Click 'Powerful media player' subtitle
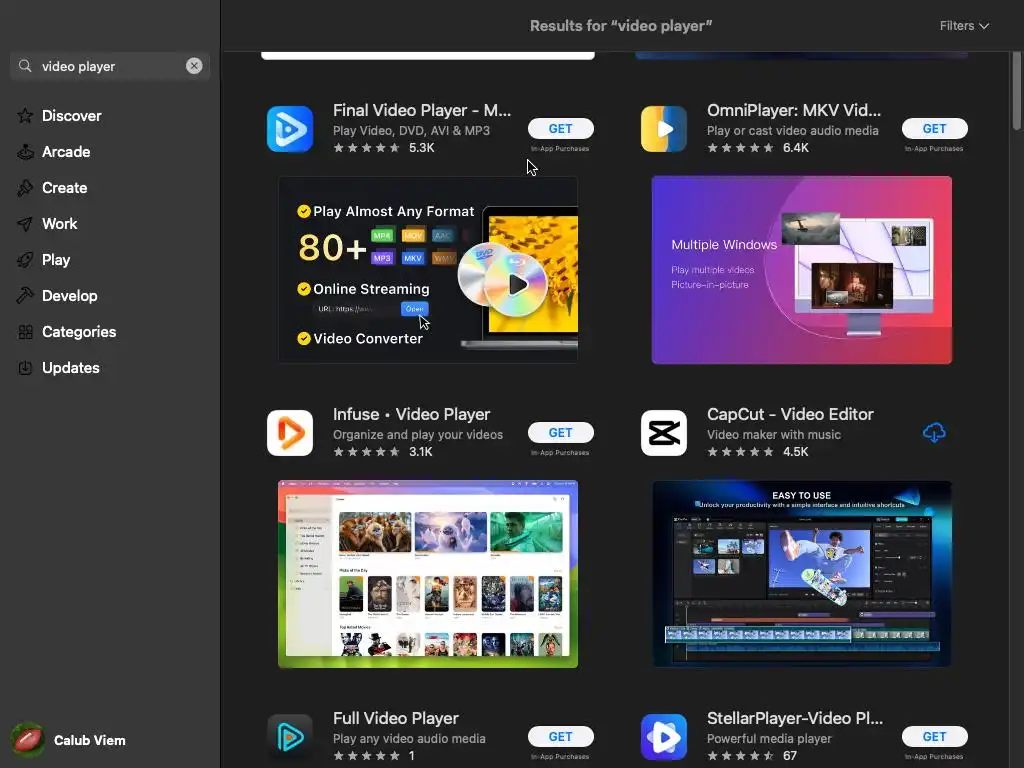 click(x=769, y=739)
